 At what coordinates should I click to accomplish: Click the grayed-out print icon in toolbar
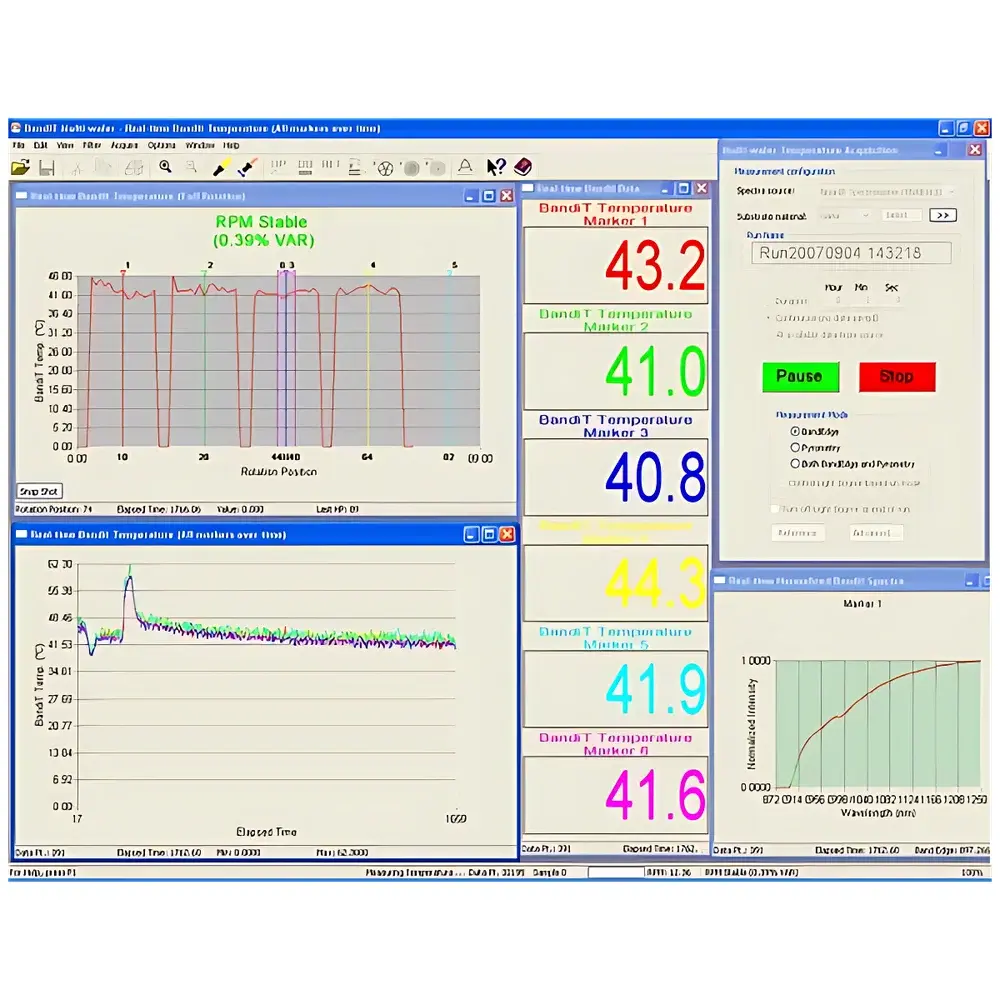pos(134,168)
